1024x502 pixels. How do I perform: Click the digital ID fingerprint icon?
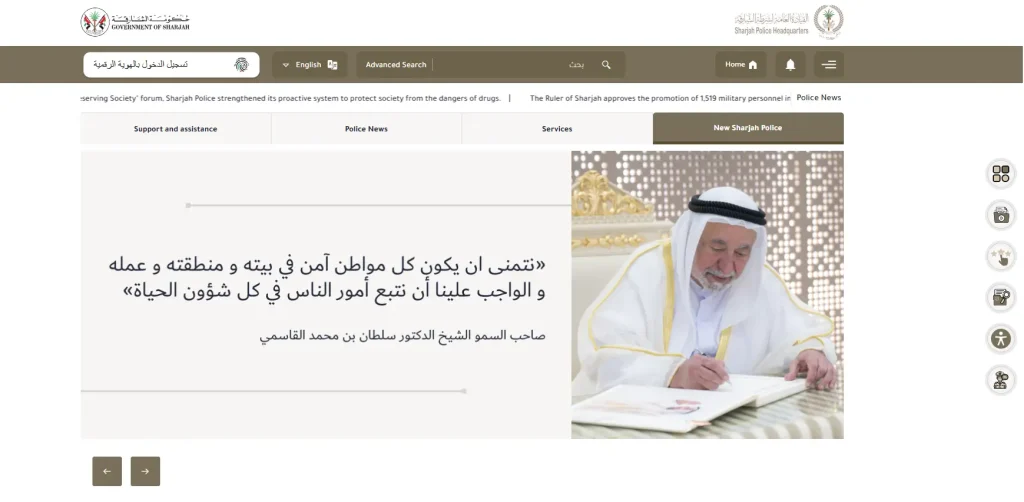coord(242,65)
